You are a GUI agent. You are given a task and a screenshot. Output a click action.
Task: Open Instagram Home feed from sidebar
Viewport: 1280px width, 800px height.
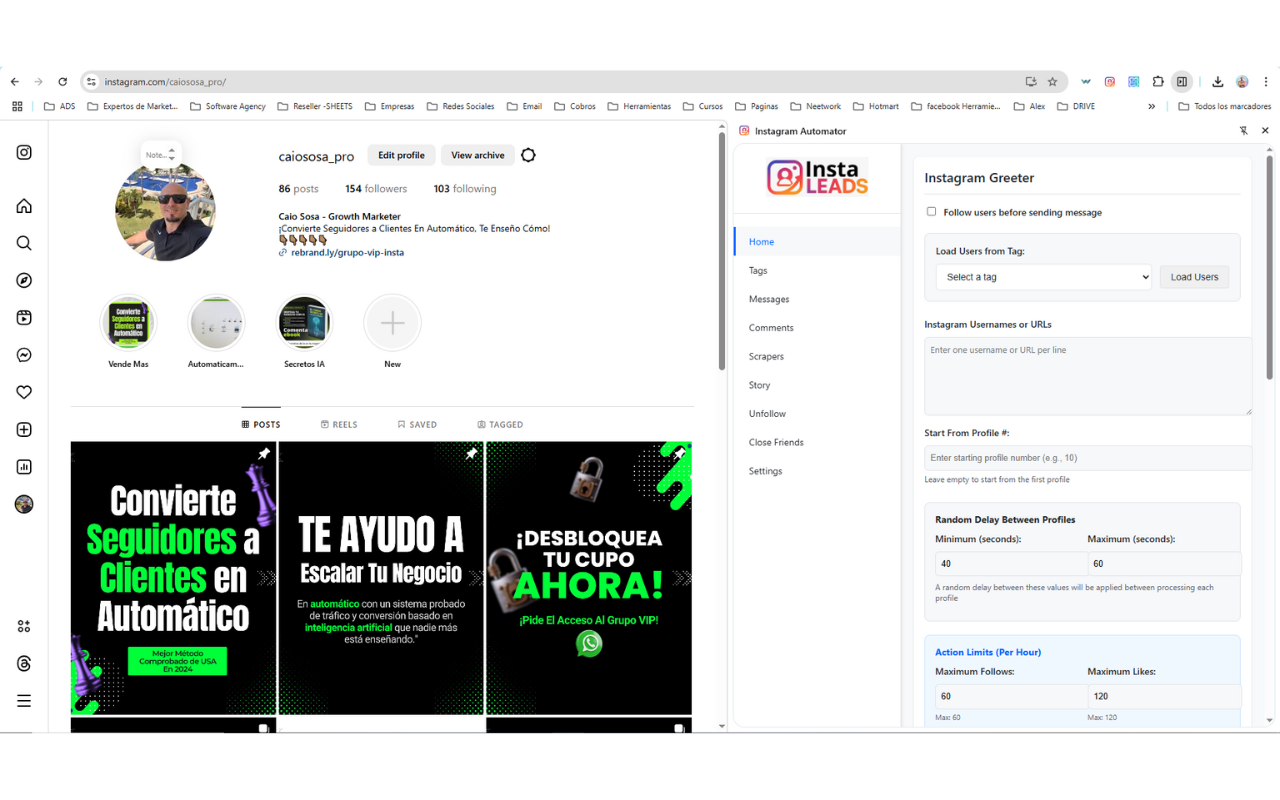click(24, 205)
